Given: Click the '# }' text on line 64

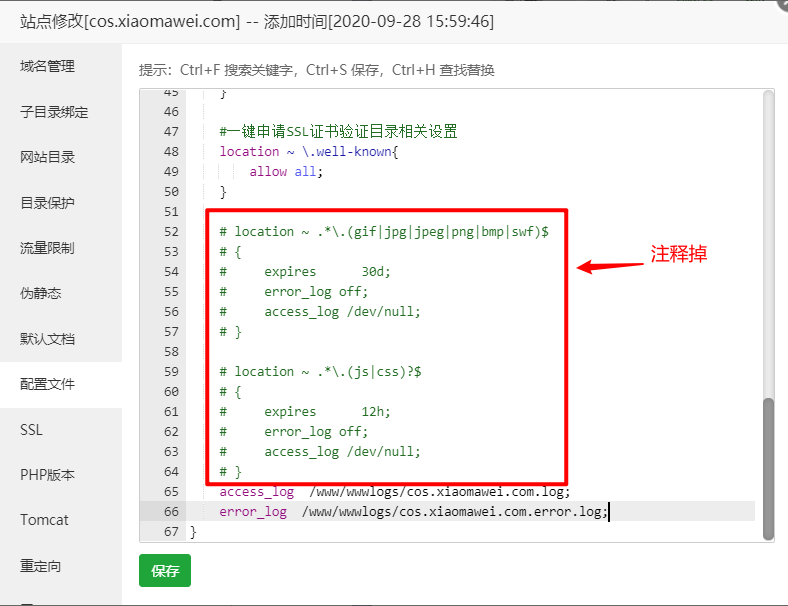Looking at the screenshot, I should click(x=230, y=471).
